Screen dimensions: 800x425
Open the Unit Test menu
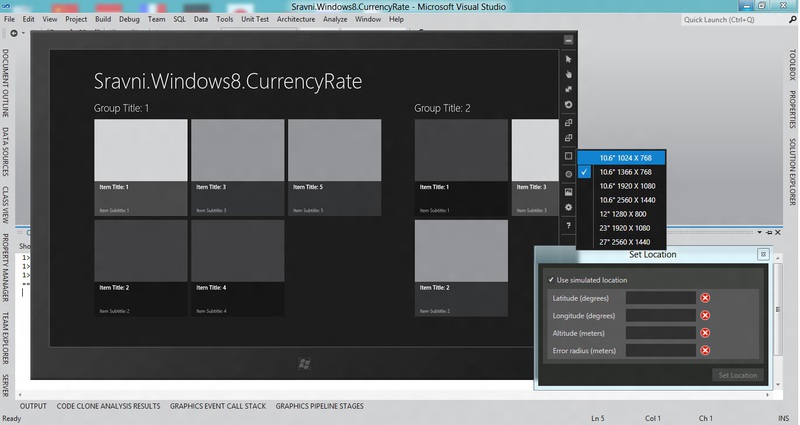(x=255, y=19)
